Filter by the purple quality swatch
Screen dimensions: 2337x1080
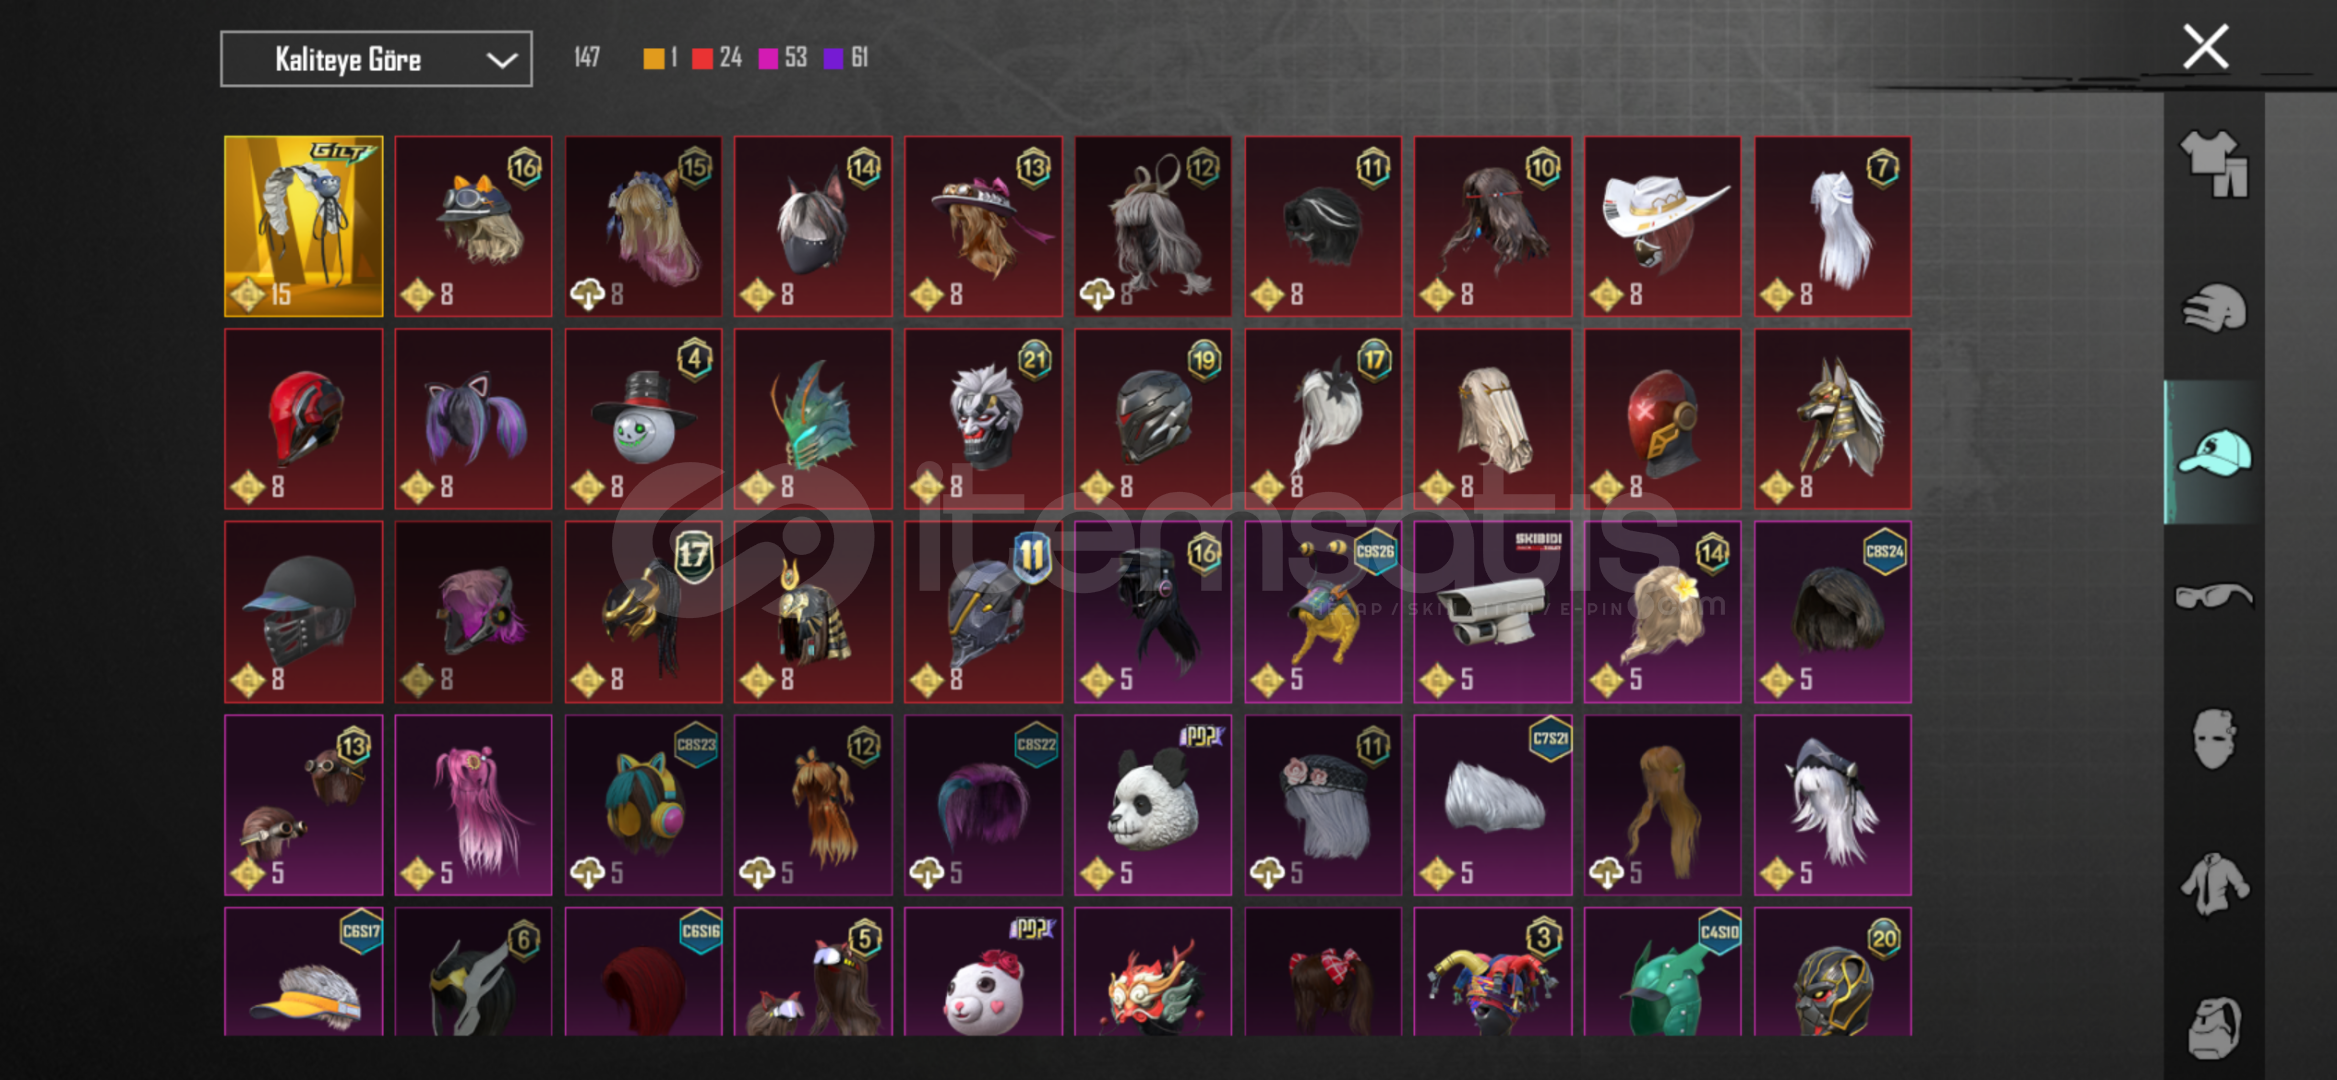click(833, 59)
